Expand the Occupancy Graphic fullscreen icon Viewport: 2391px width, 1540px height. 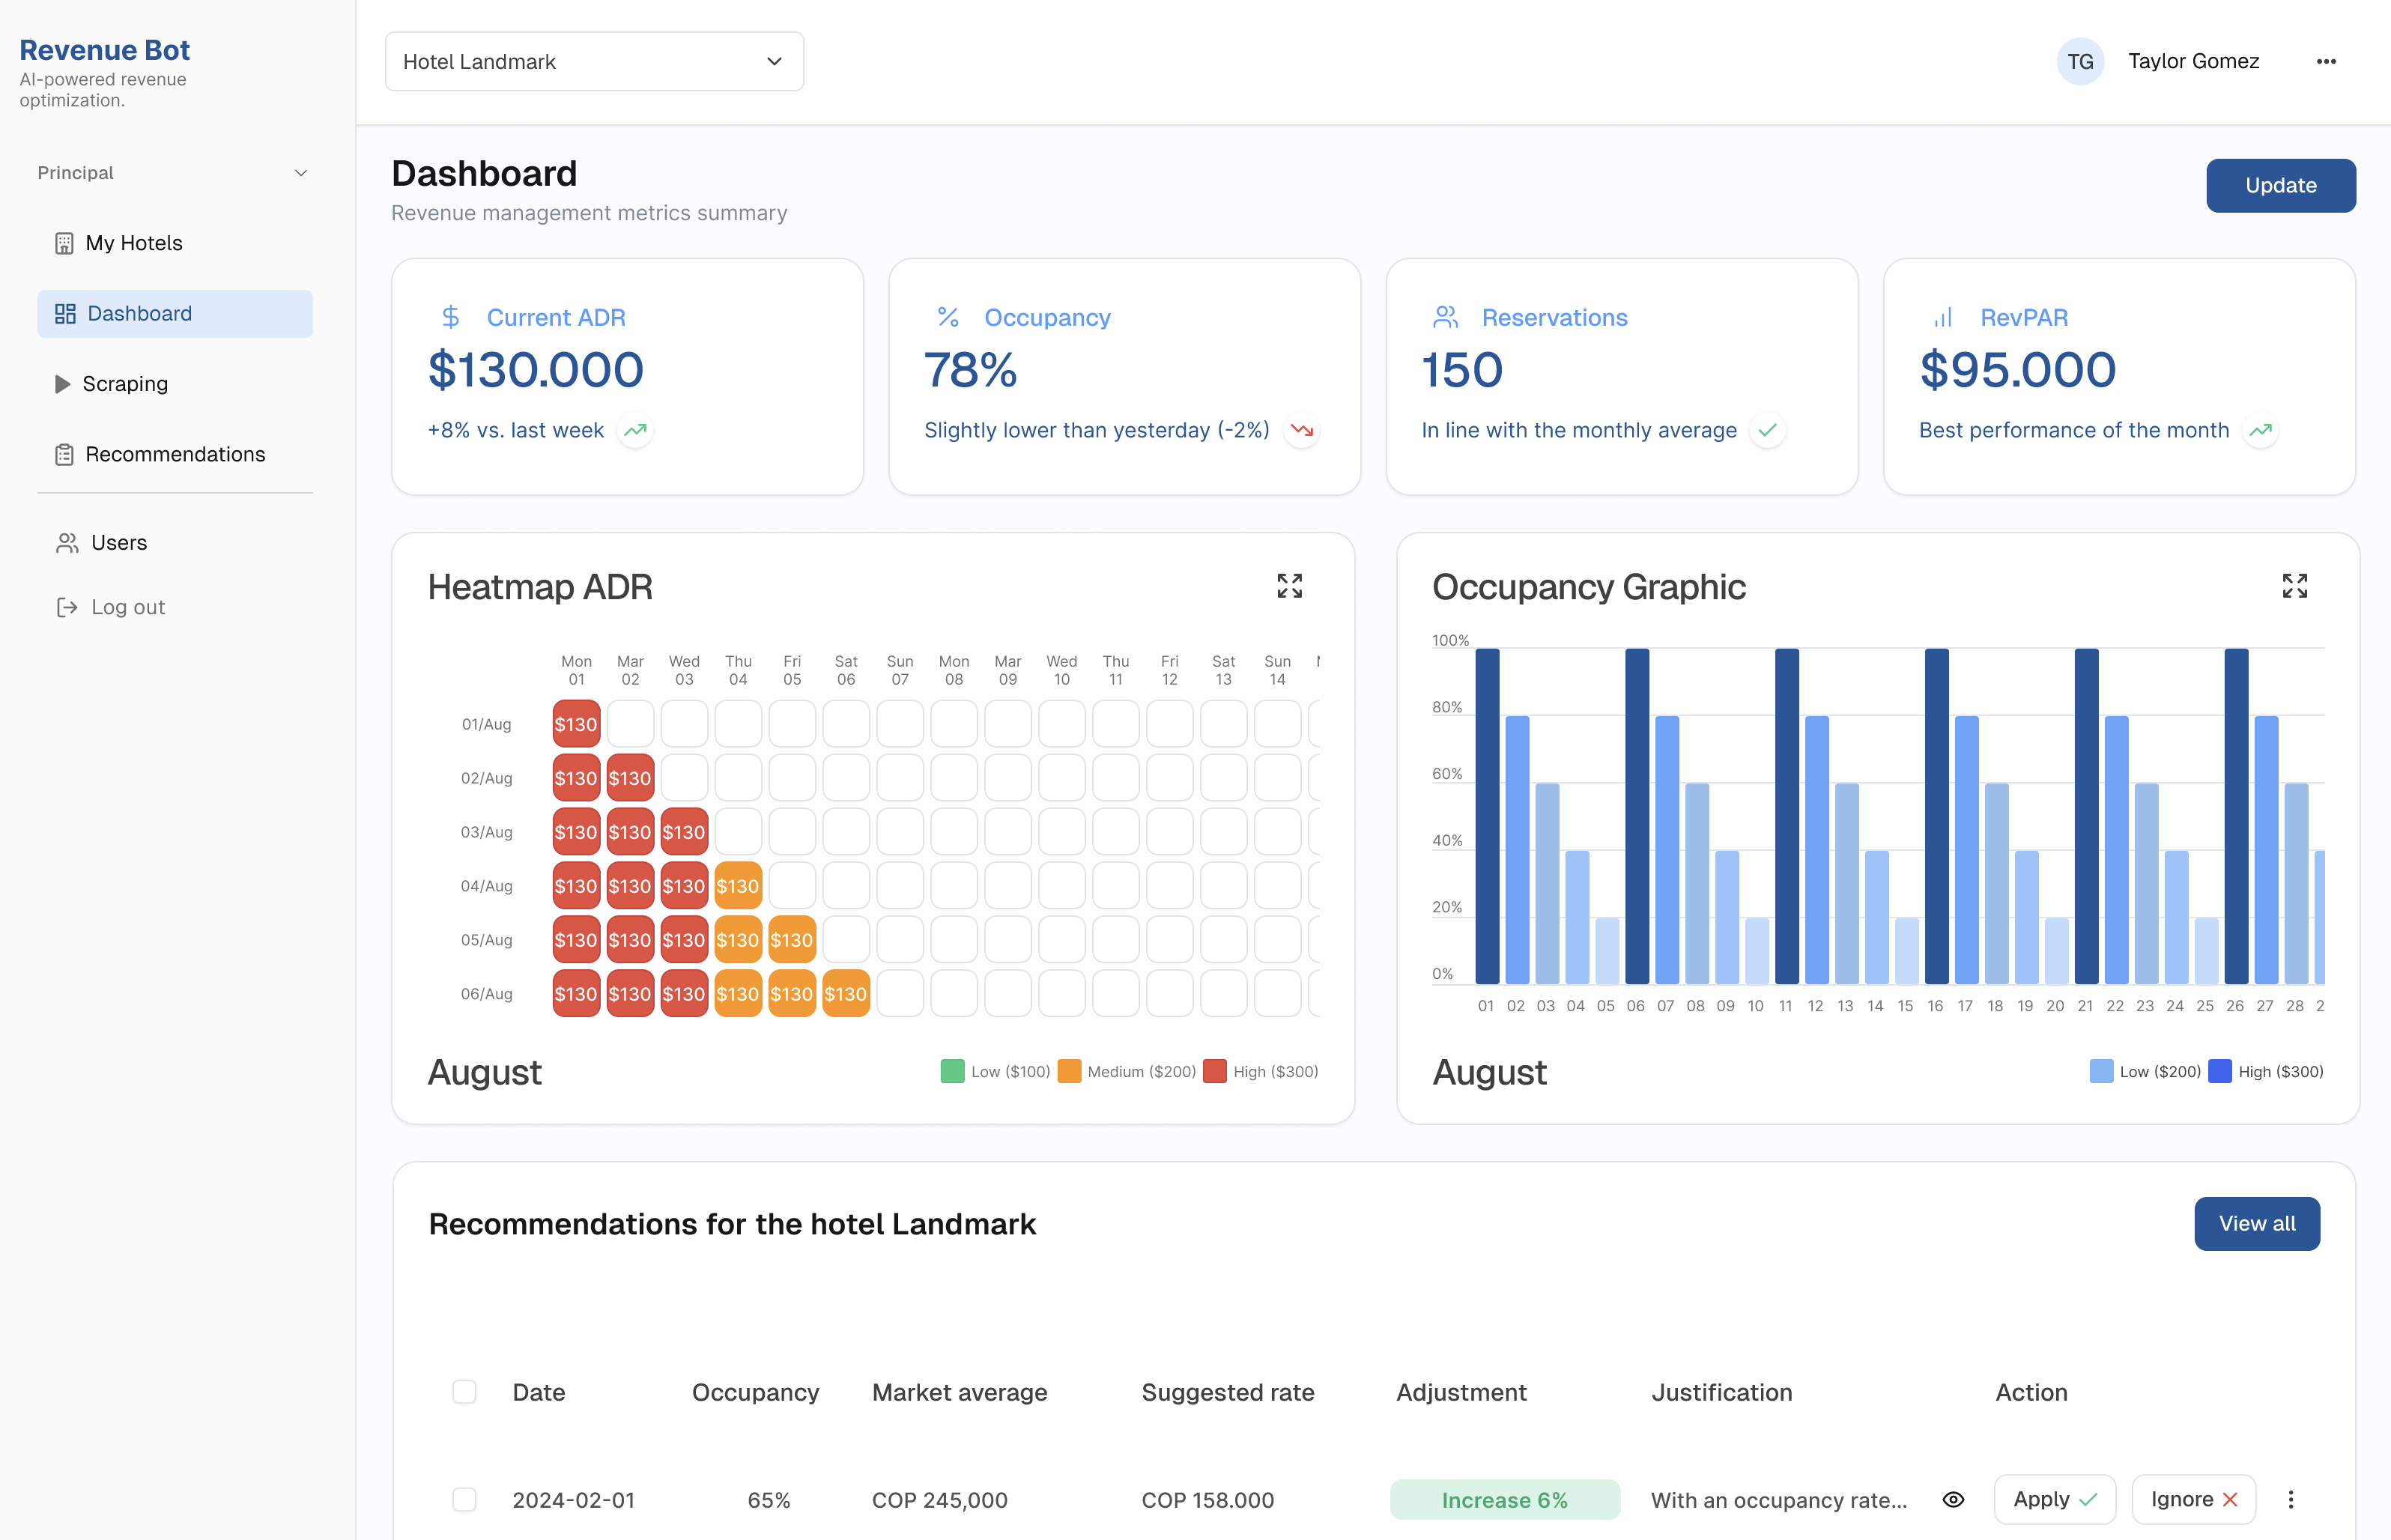pos(2294,586)
